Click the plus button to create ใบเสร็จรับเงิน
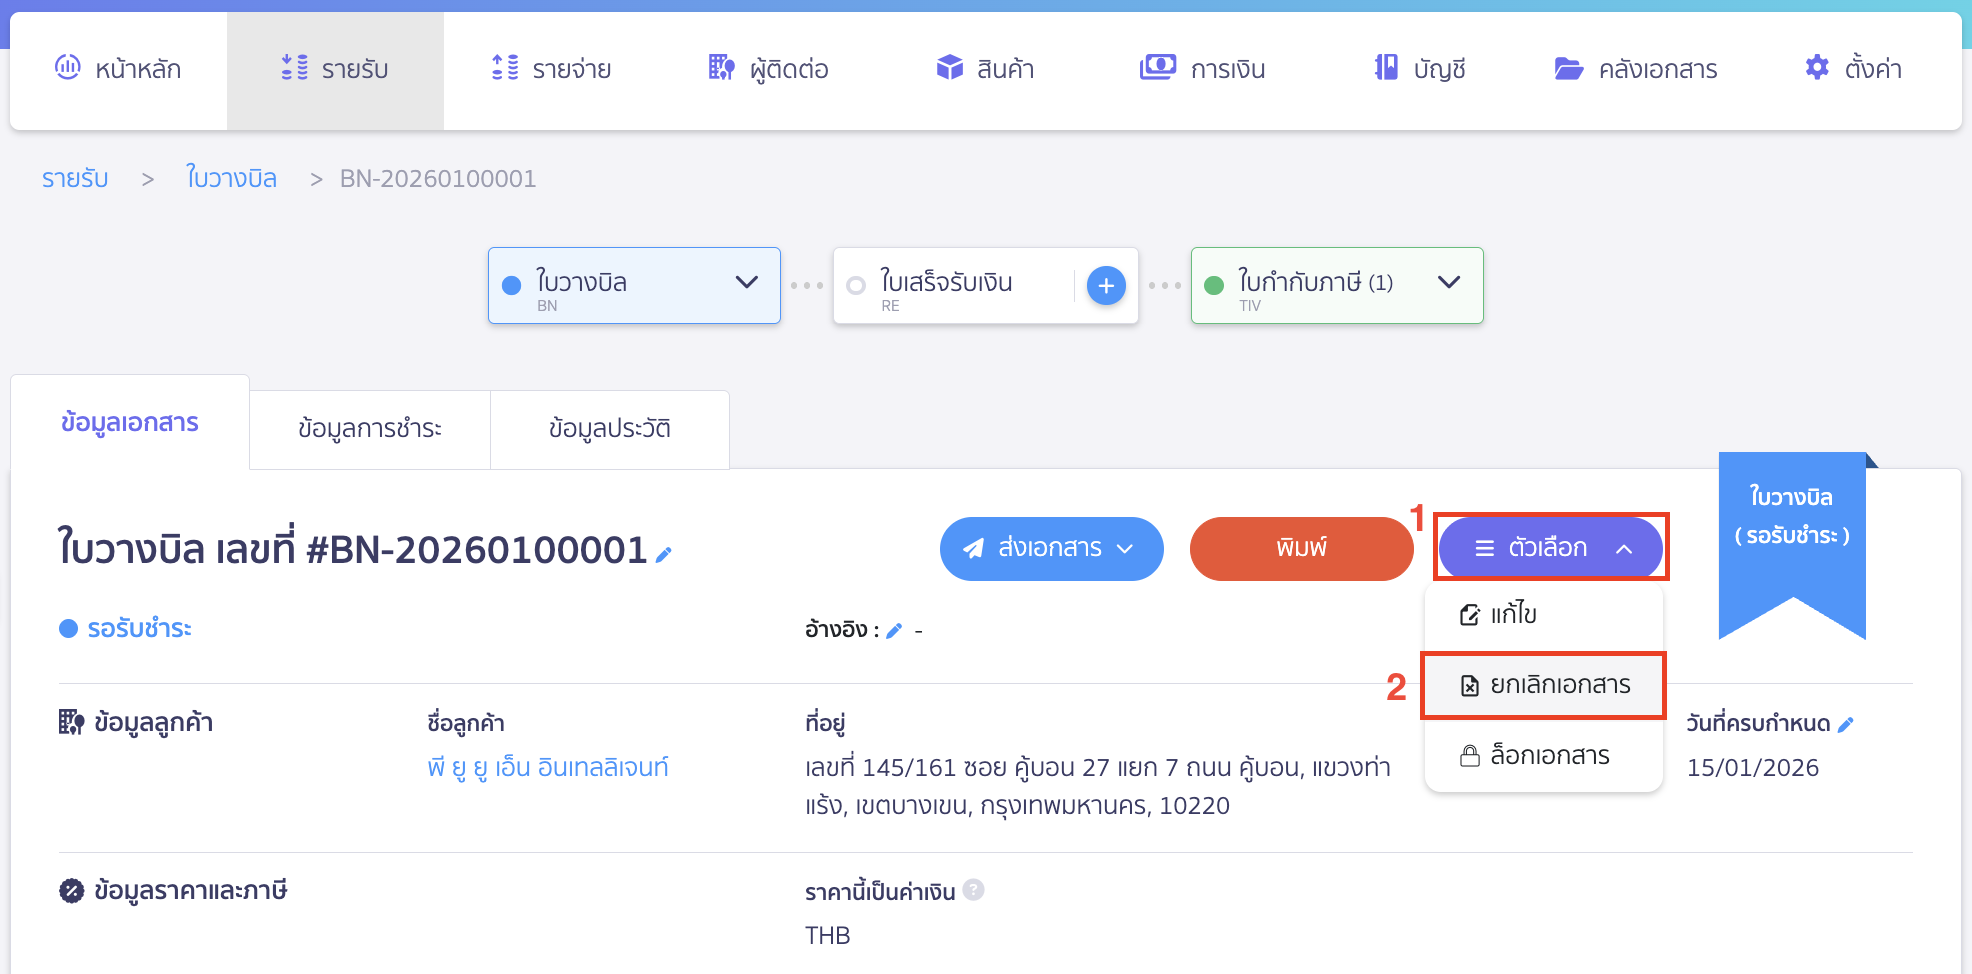The width and height of the screenshot is (1972, 974). [1106, 285]
